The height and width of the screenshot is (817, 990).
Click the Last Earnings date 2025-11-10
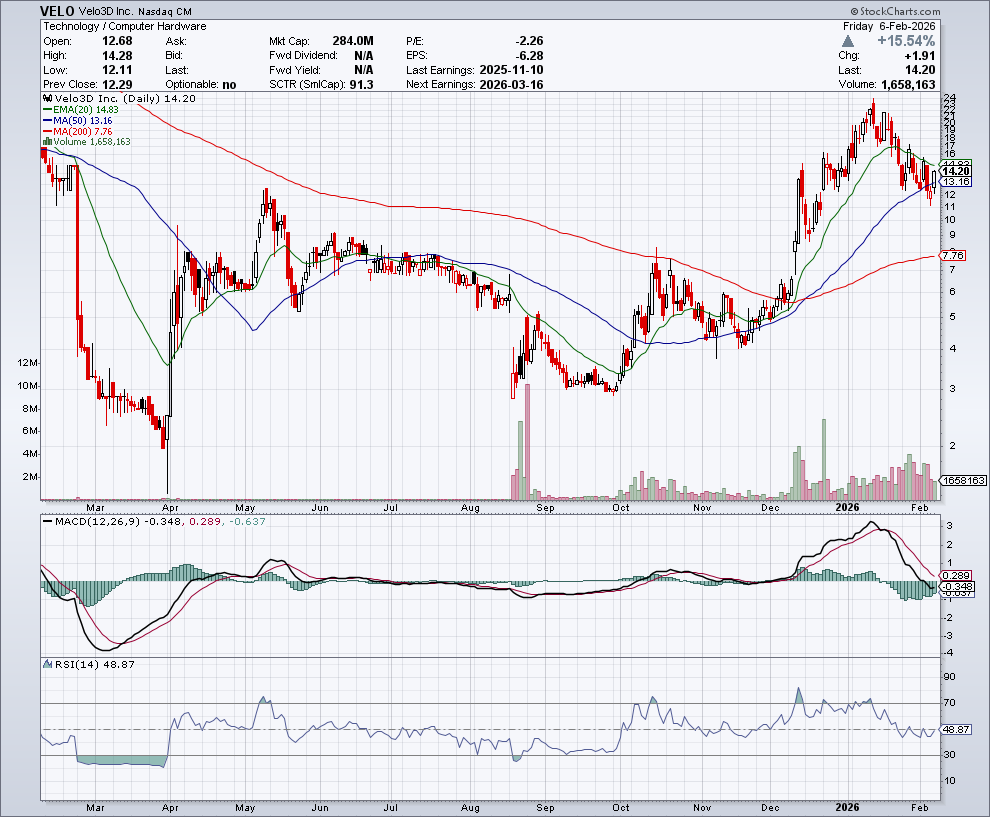pos(511,70)
